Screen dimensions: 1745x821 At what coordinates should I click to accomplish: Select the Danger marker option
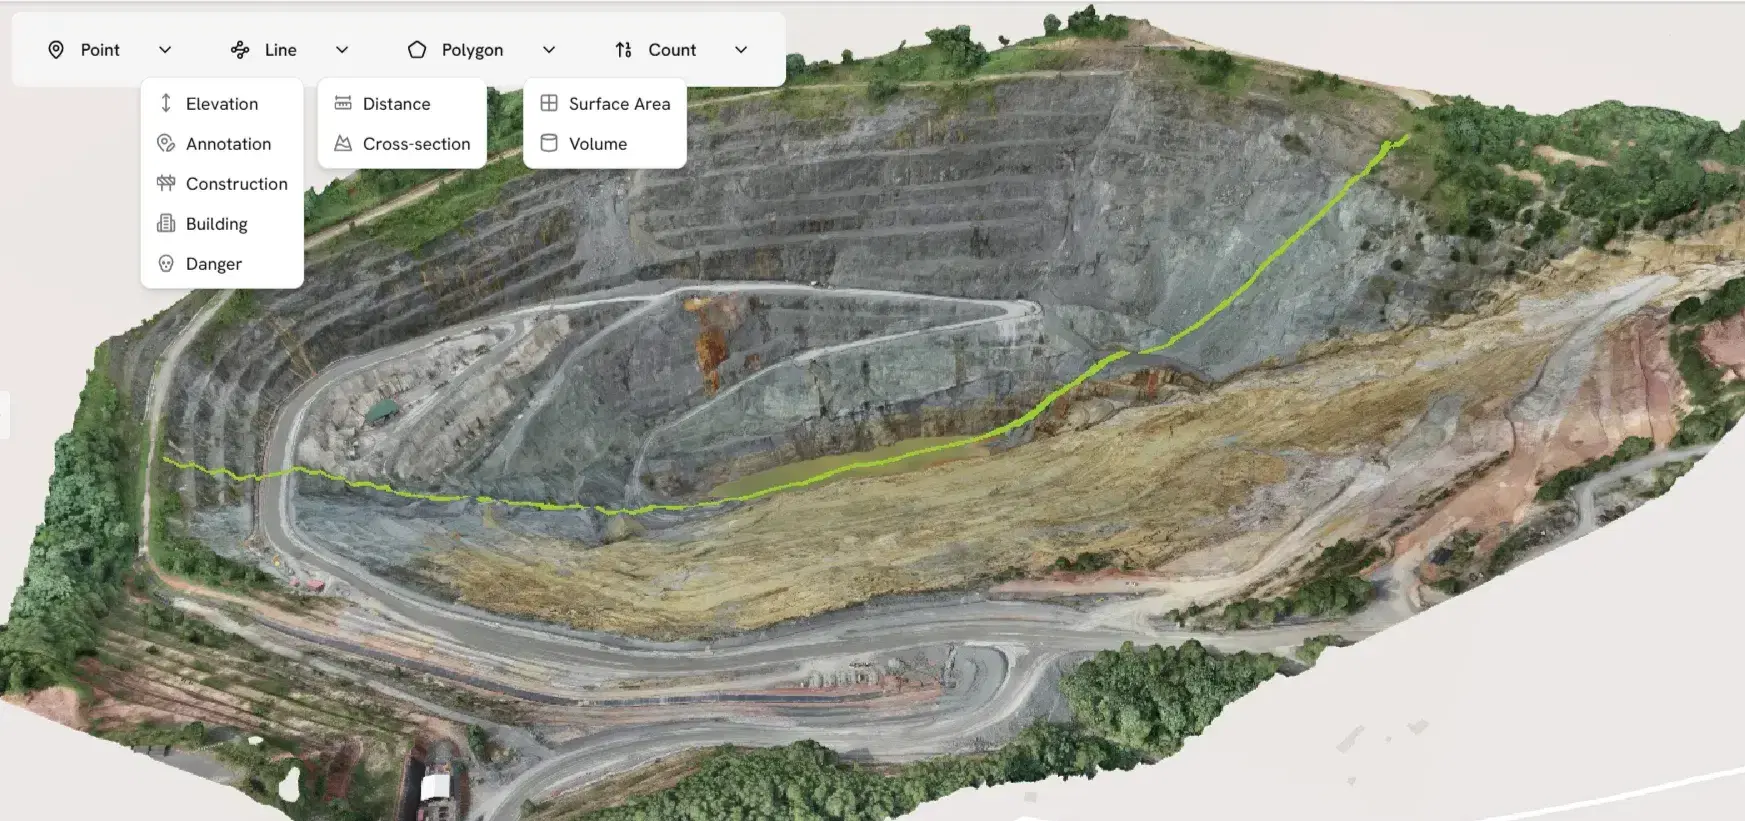tap(222, 264)
